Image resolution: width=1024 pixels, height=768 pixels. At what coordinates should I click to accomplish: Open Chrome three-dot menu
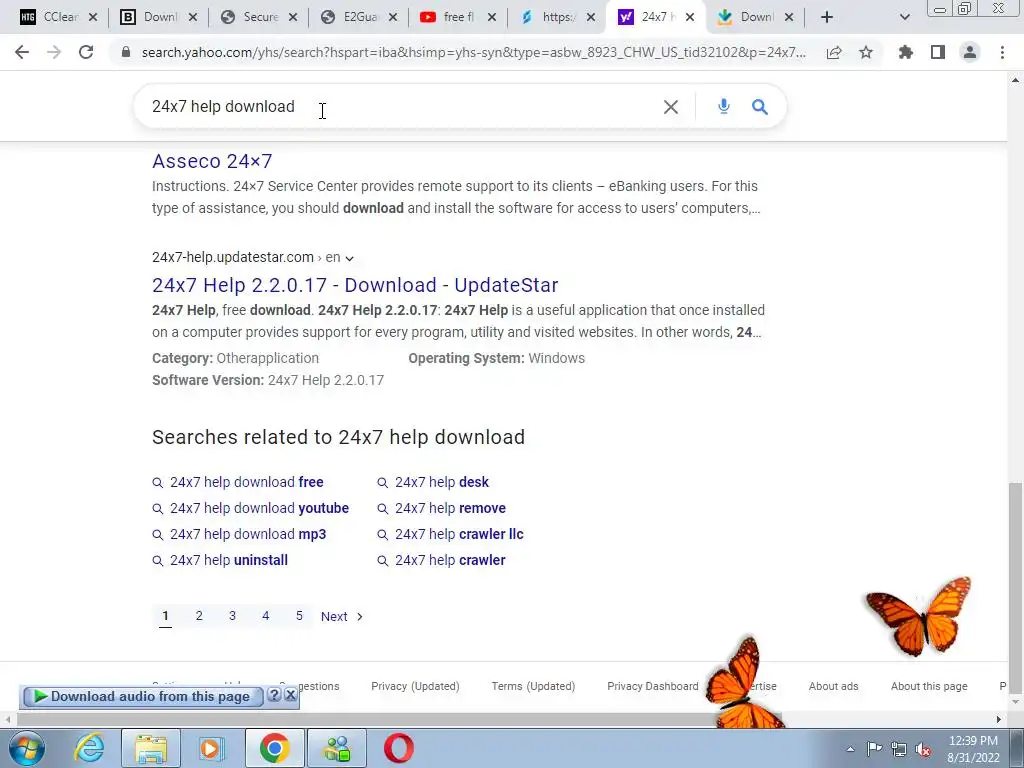pos(1002,52)
